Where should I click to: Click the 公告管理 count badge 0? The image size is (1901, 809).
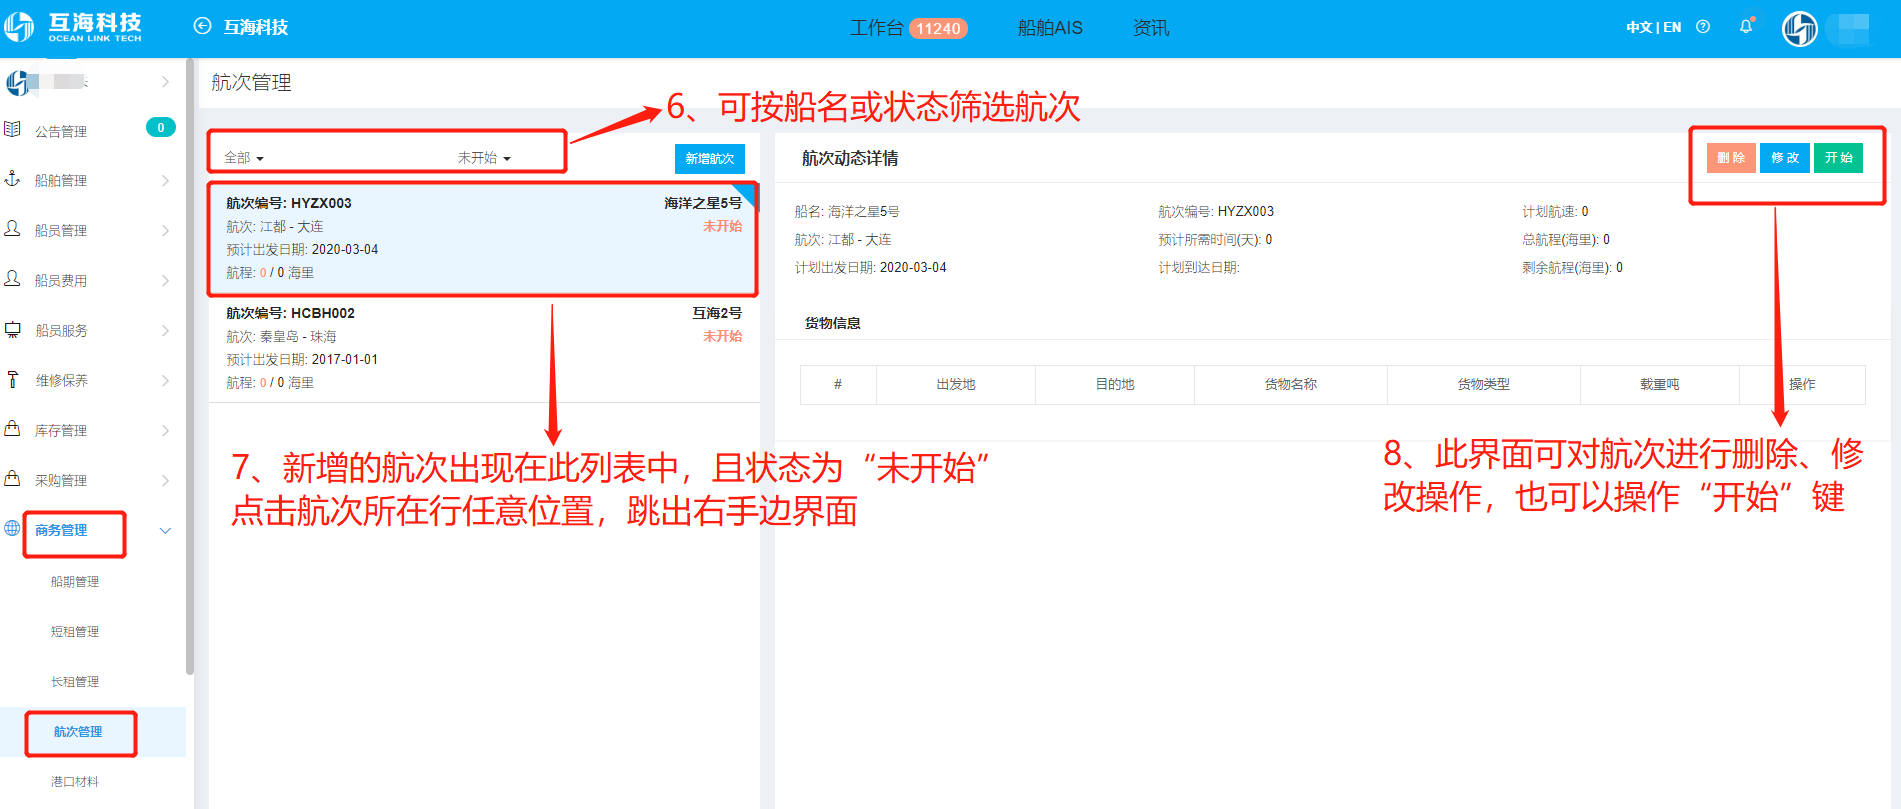pyautogui.click(x=161, y=127)
